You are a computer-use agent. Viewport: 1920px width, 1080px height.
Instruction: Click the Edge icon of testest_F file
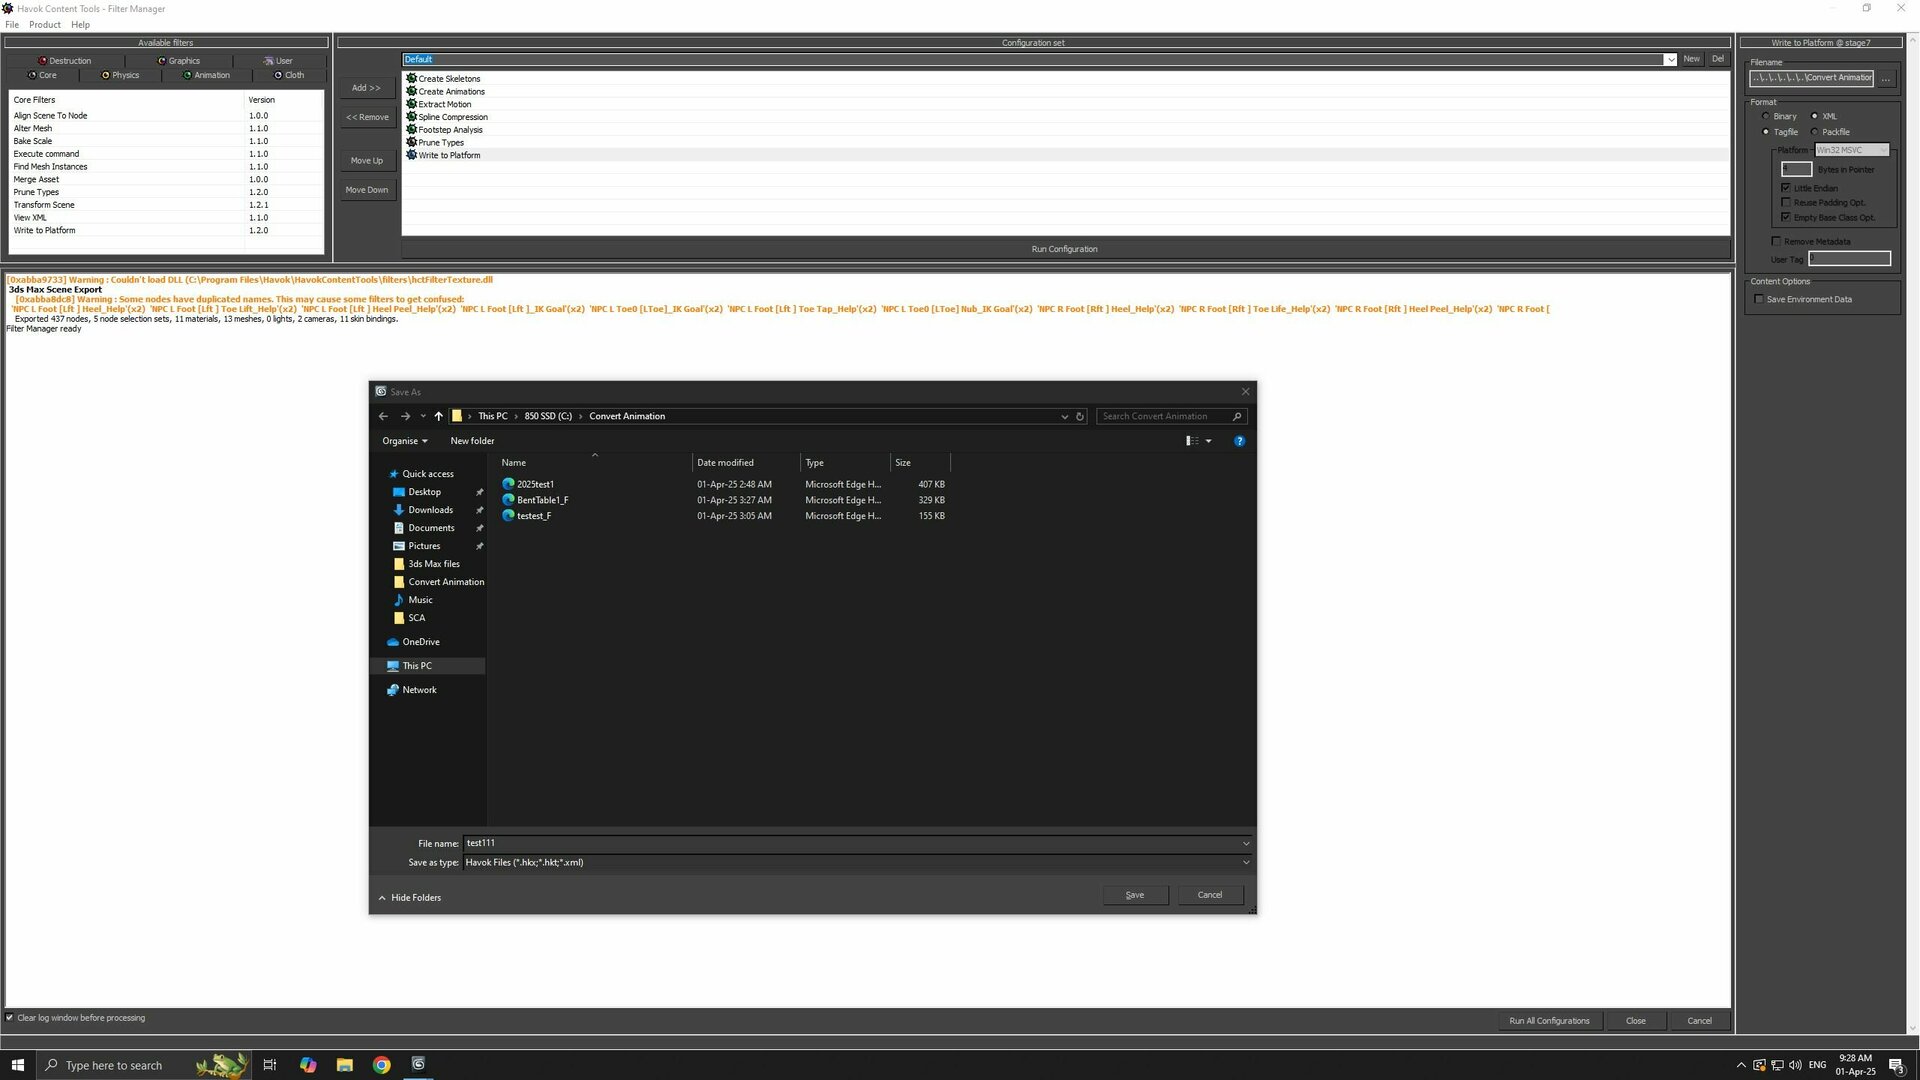point(508,516)
